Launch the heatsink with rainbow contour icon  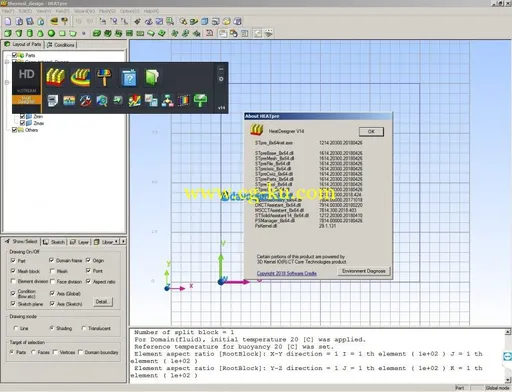[80, 77]
